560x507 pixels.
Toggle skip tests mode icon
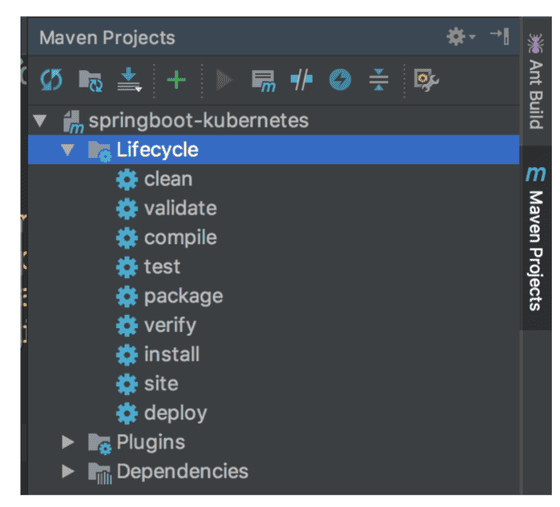[x=340, y=79]
